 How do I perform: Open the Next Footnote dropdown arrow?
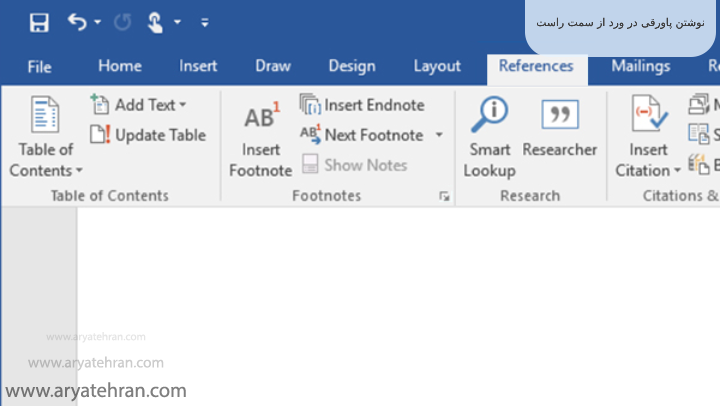point(438,136)
